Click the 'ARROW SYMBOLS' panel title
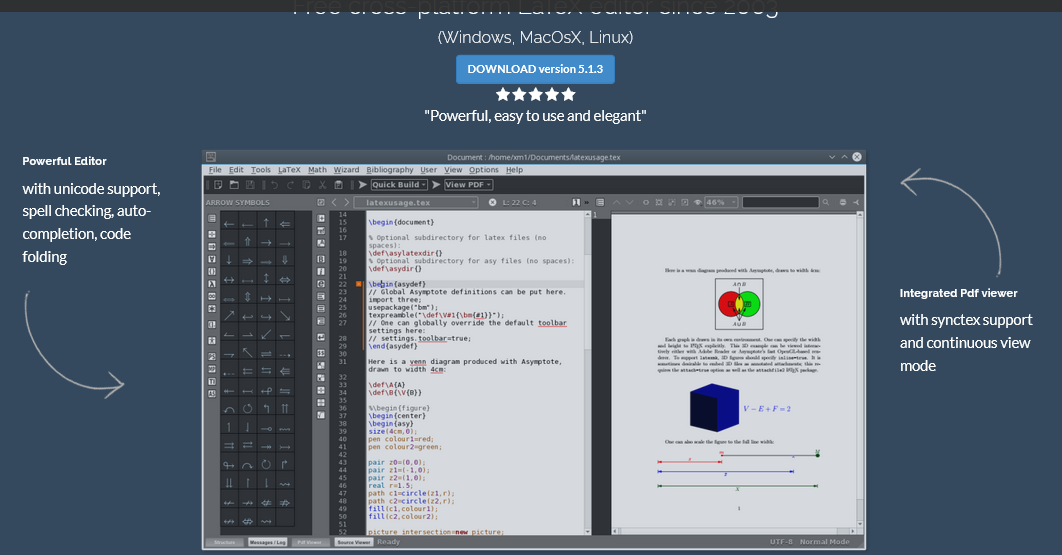This screenshot has width=1062, height=555. coord(238,203)
